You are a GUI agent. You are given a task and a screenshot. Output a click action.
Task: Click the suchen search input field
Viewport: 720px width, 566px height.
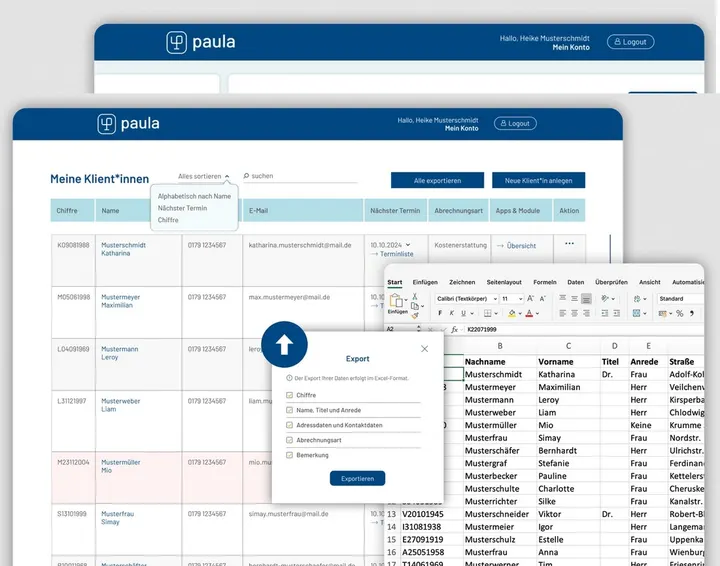tap(300, 176)
